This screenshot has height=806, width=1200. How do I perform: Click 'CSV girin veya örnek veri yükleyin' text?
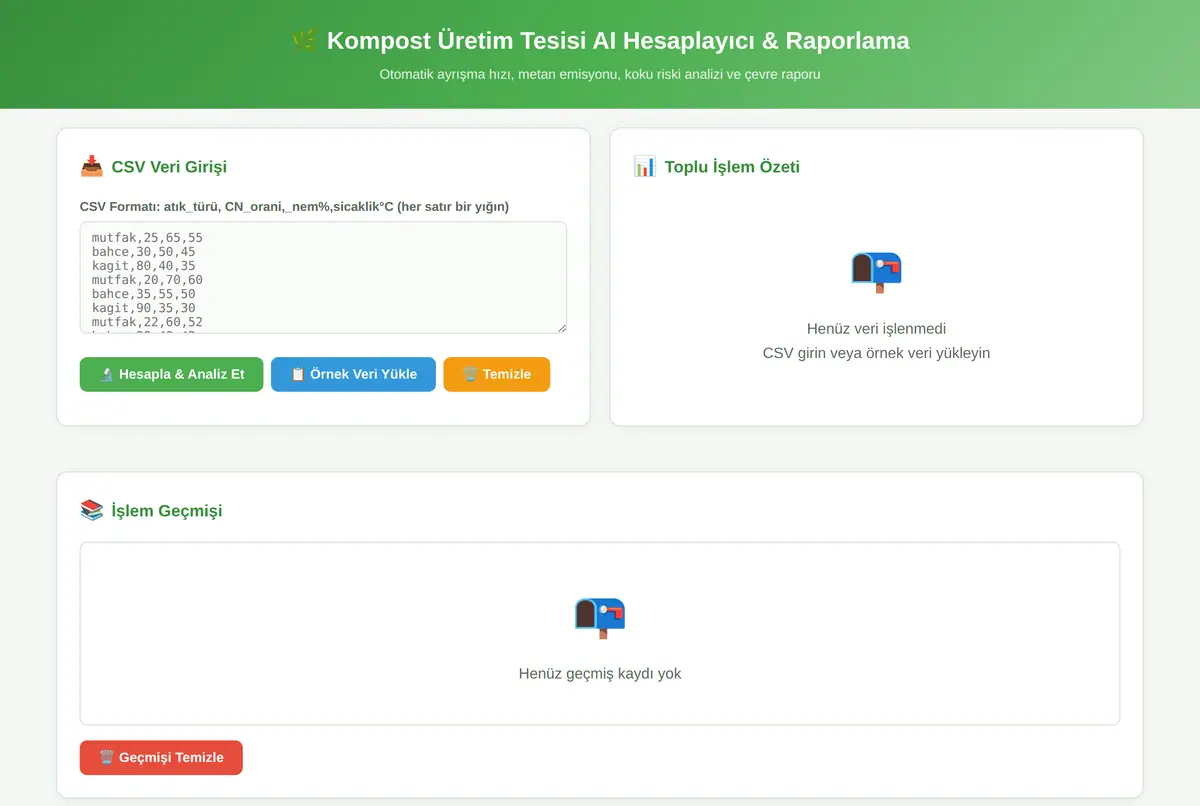[x=876, y=353]
